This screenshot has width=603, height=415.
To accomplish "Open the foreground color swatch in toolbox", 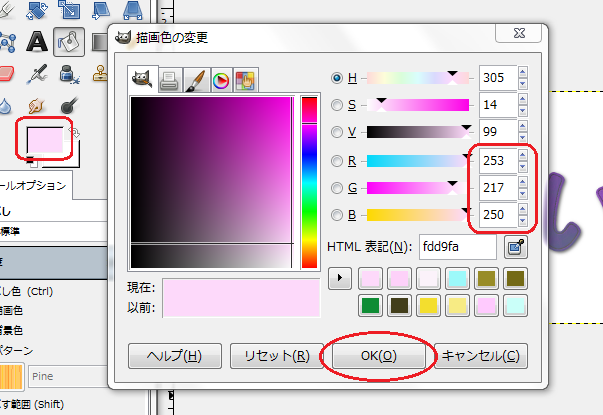I will [45, 140].
